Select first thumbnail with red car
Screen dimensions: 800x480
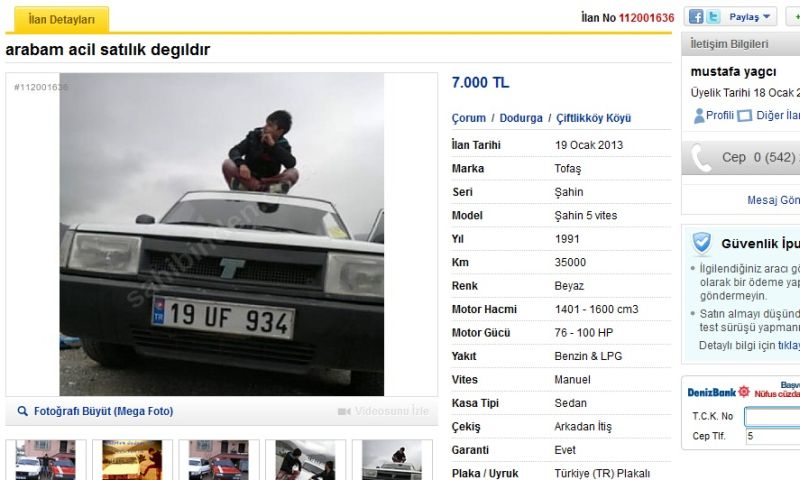(x=45, y=460)
